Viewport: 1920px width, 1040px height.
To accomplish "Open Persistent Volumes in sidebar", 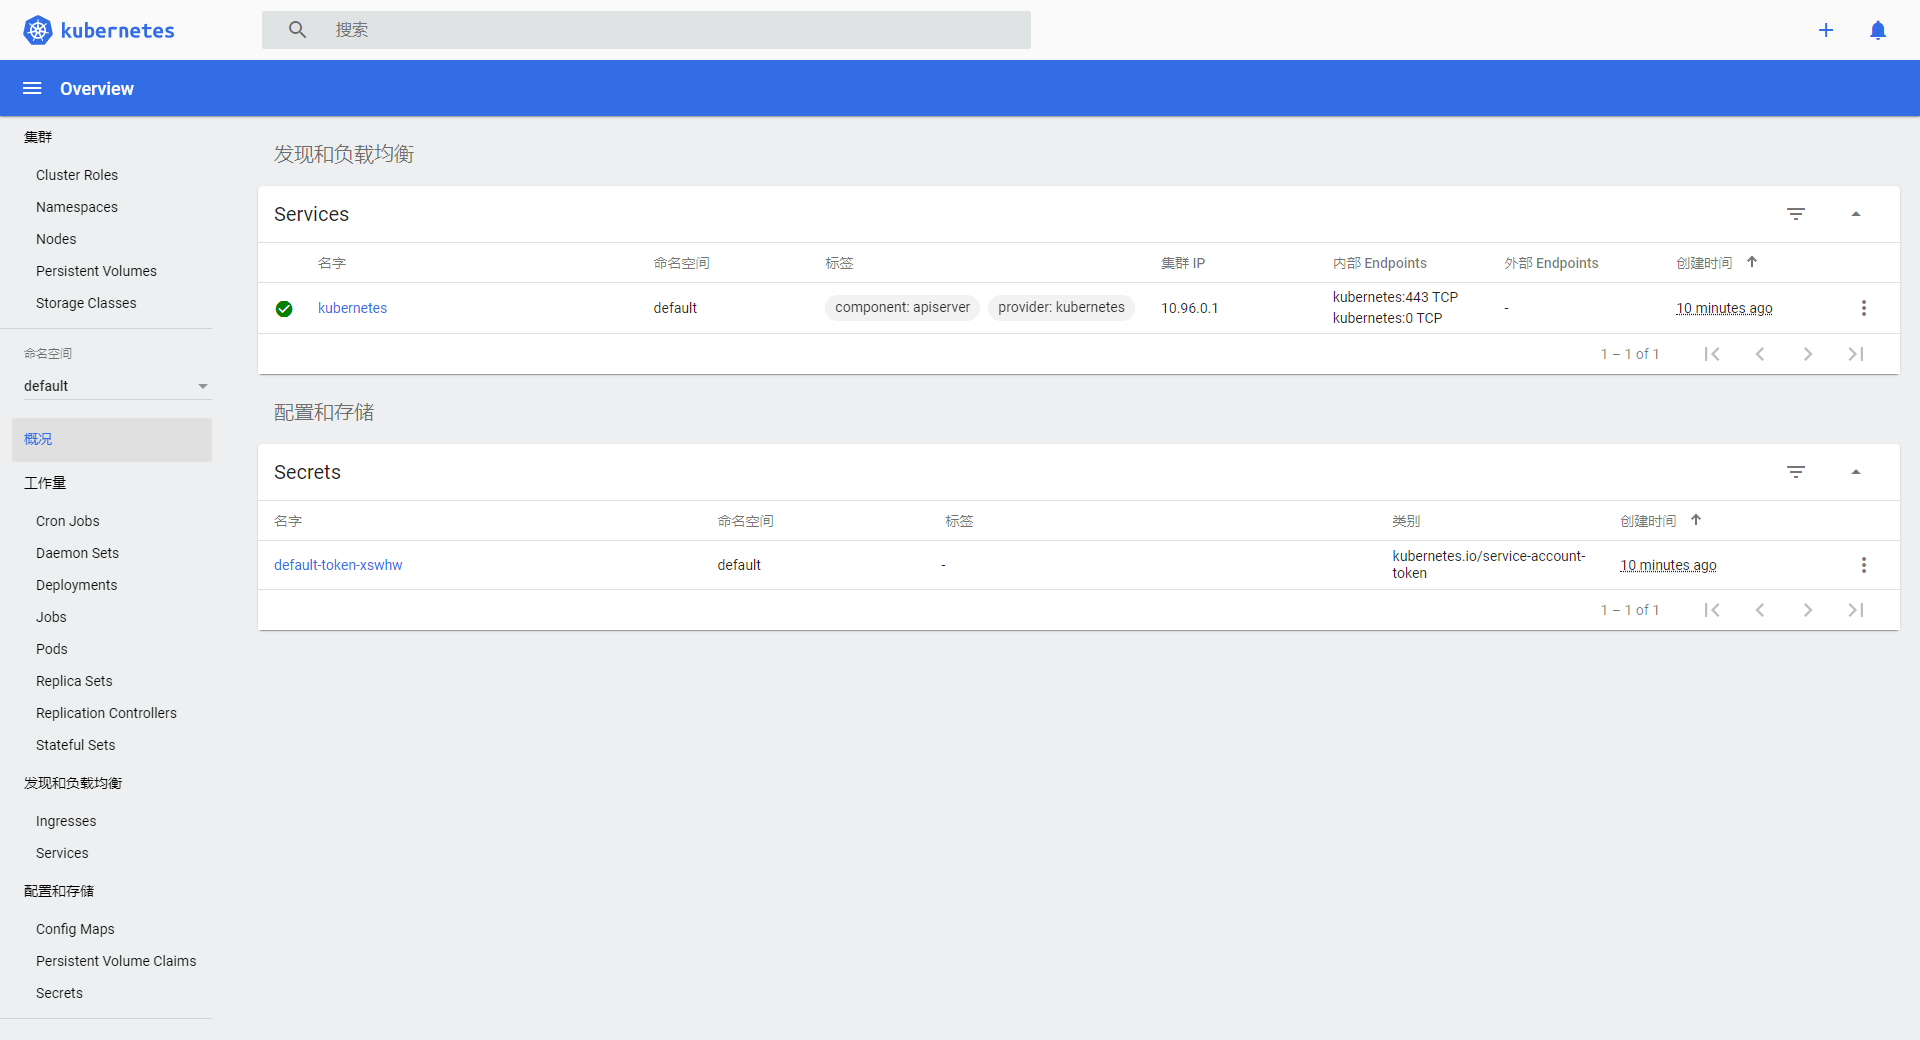I will (x=96, y=271).
